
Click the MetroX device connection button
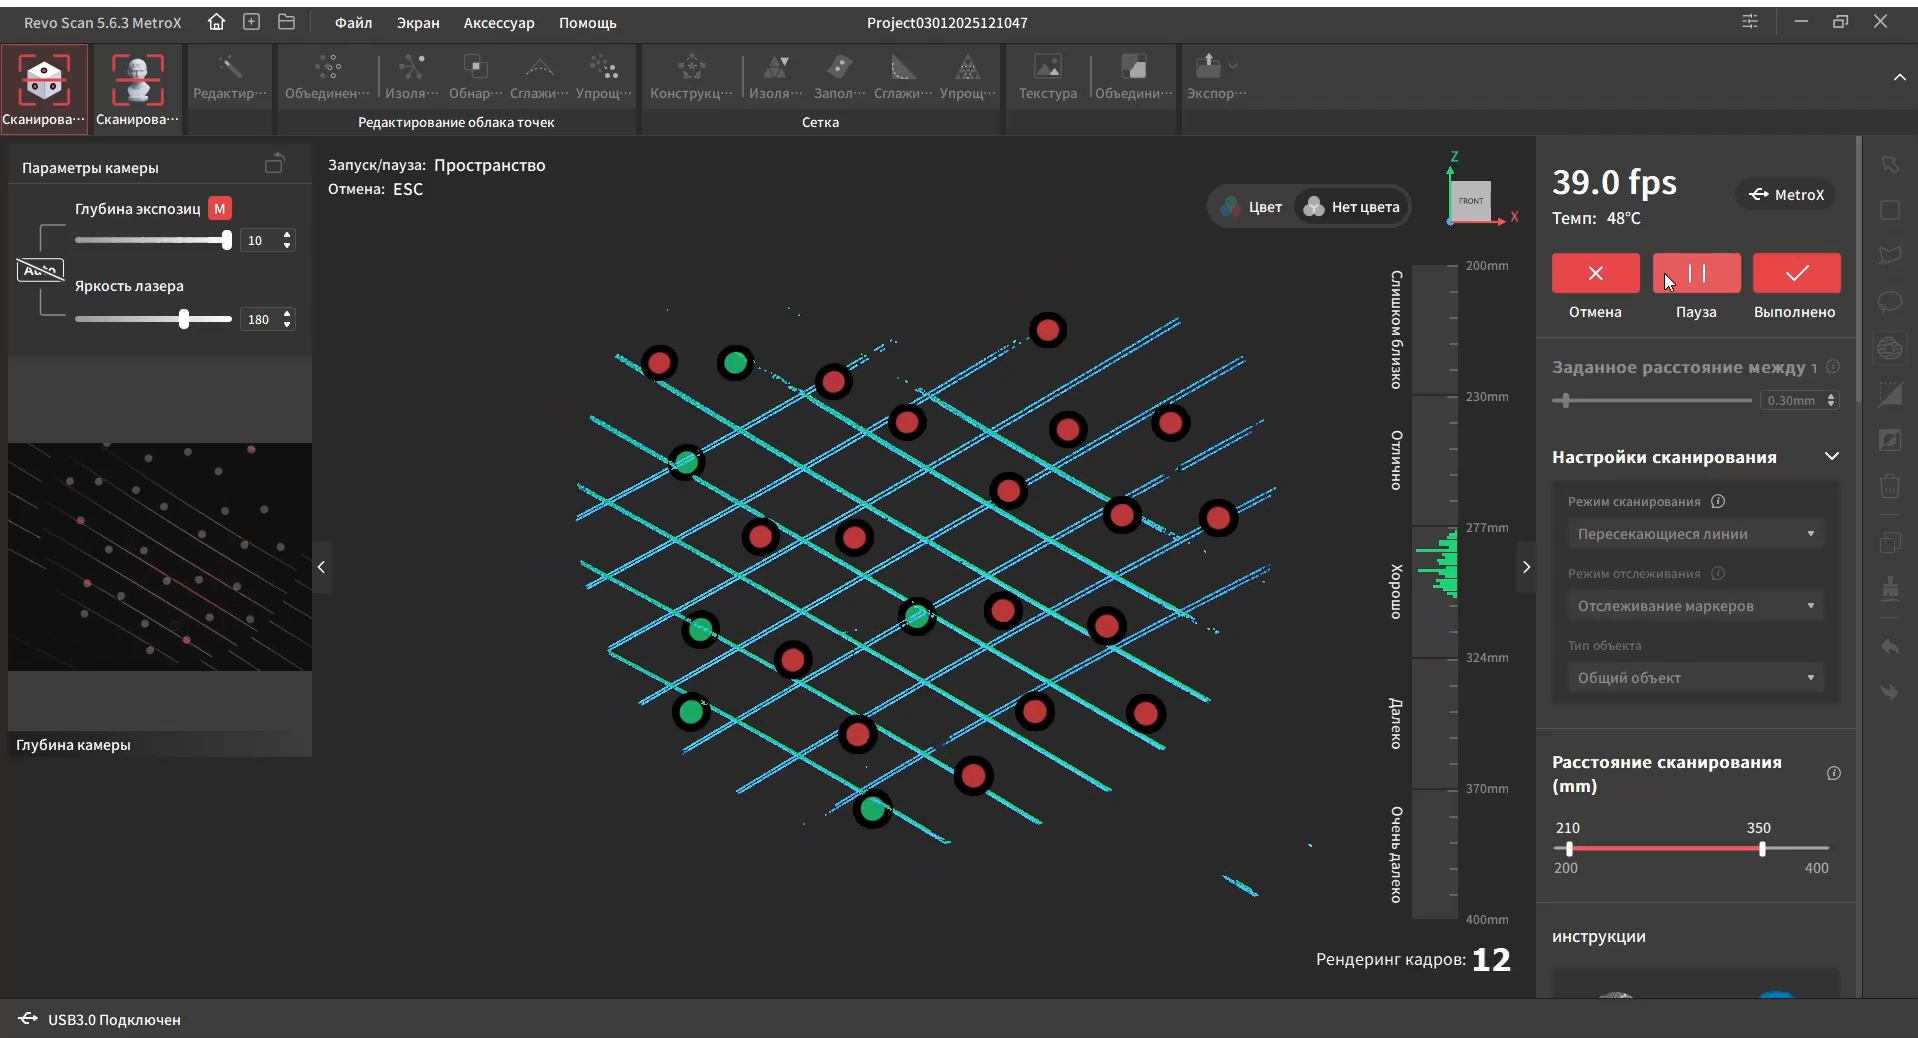pyautogui.click(x=1786, y=195)
